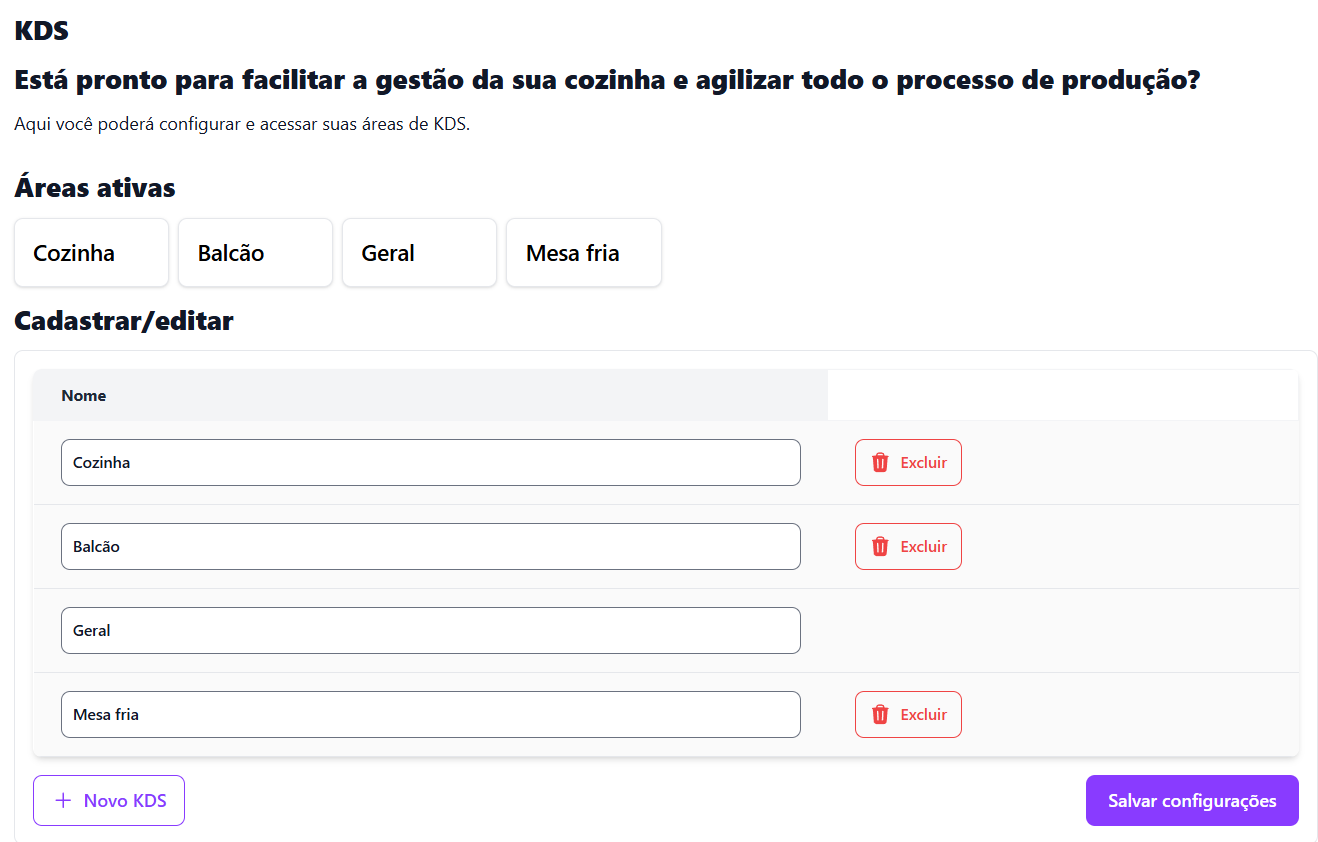Open the Cozinha active area card

[x=91, y=253]
